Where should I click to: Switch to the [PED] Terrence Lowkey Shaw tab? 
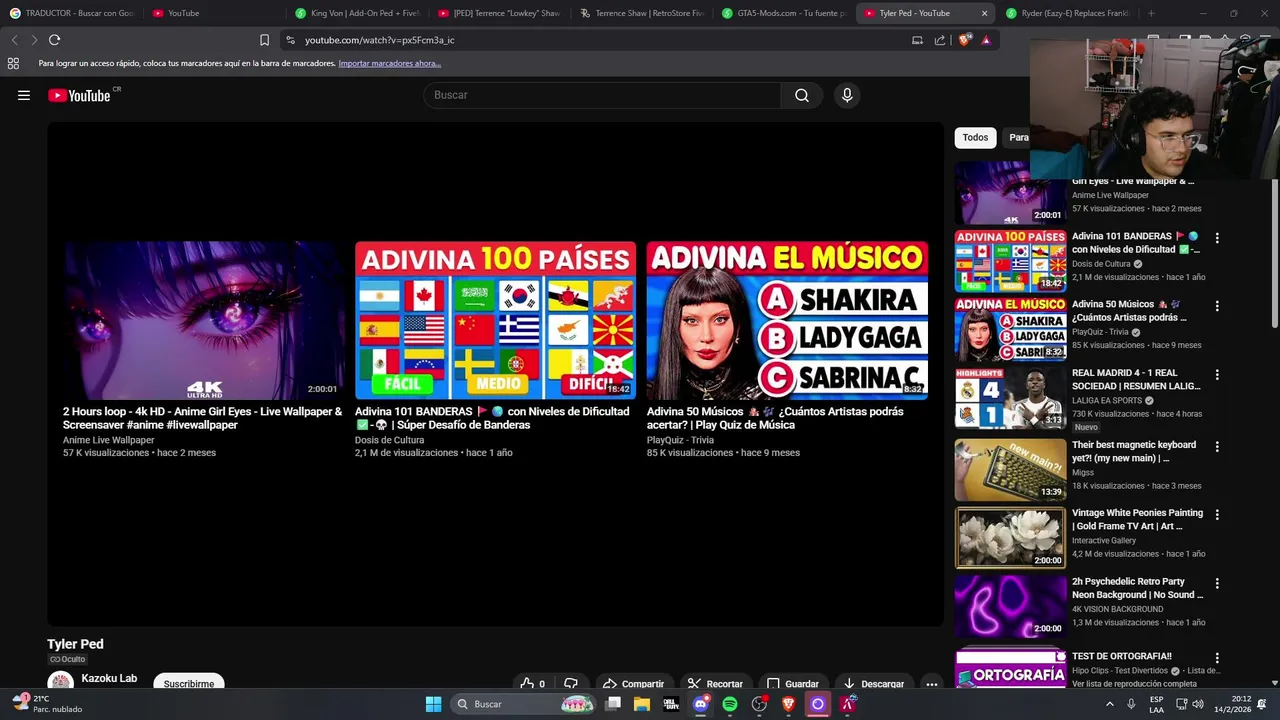pos(500,13)
